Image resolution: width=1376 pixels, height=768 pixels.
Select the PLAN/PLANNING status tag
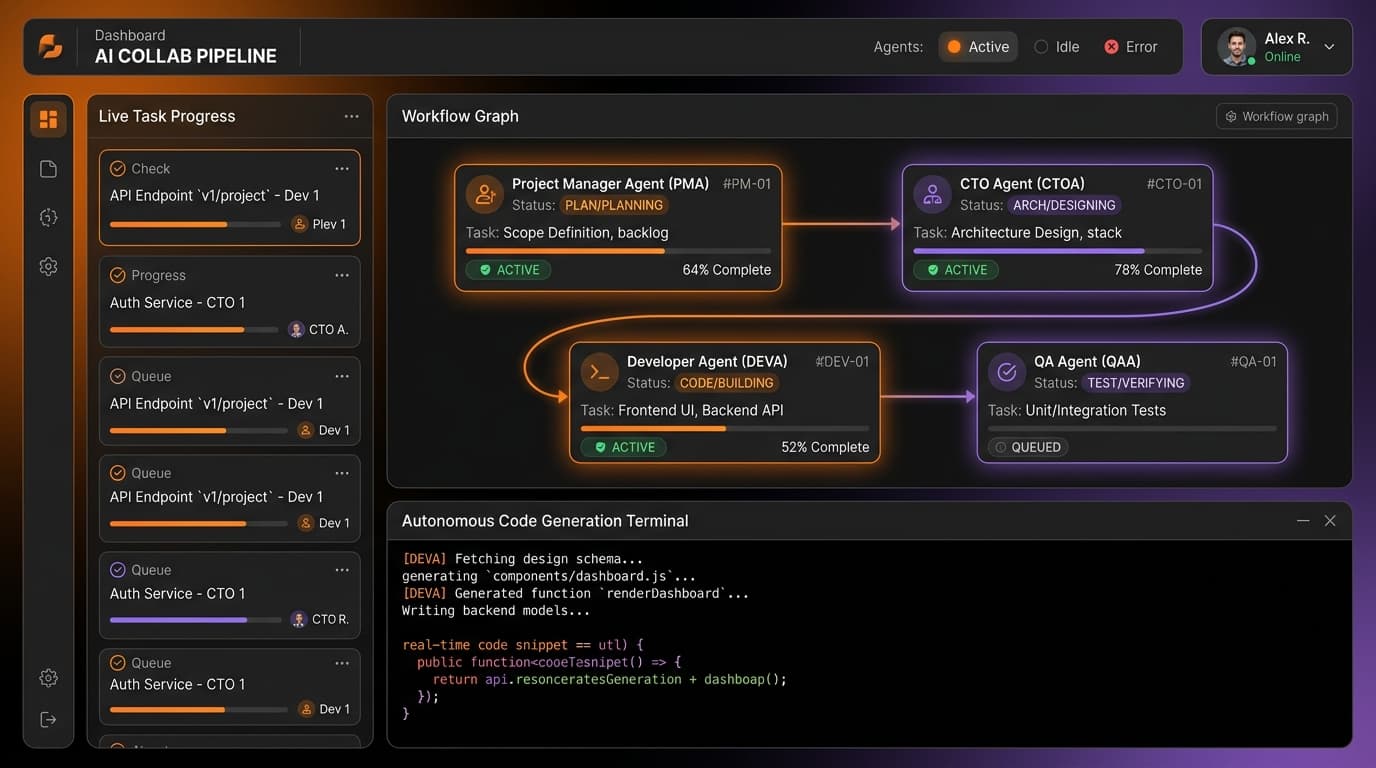(x=613, y=205)
